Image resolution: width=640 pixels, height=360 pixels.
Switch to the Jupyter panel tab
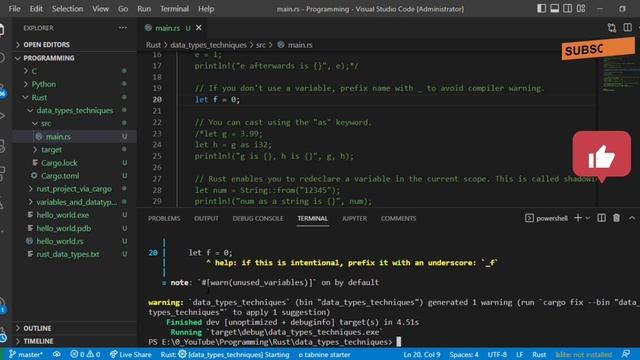click(354, 218)
